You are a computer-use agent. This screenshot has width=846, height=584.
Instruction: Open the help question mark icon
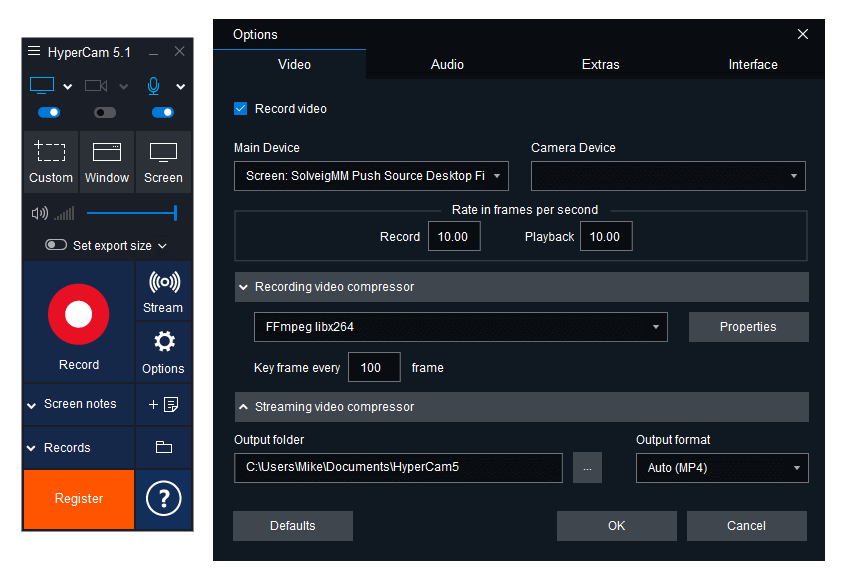click(x=163, y=498)
